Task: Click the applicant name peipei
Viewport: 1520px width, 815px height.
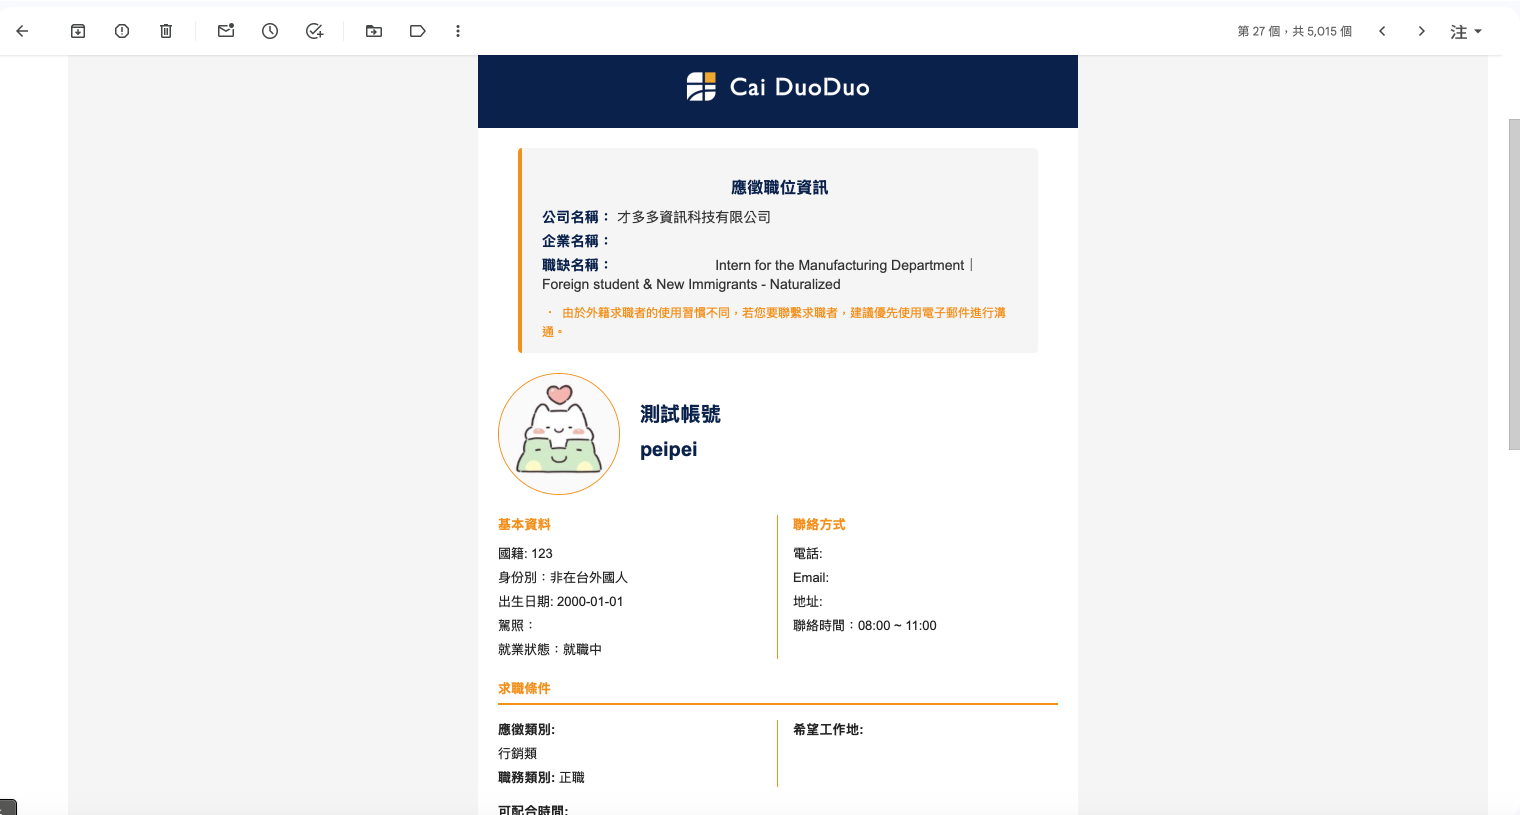Action: point(668,450)
